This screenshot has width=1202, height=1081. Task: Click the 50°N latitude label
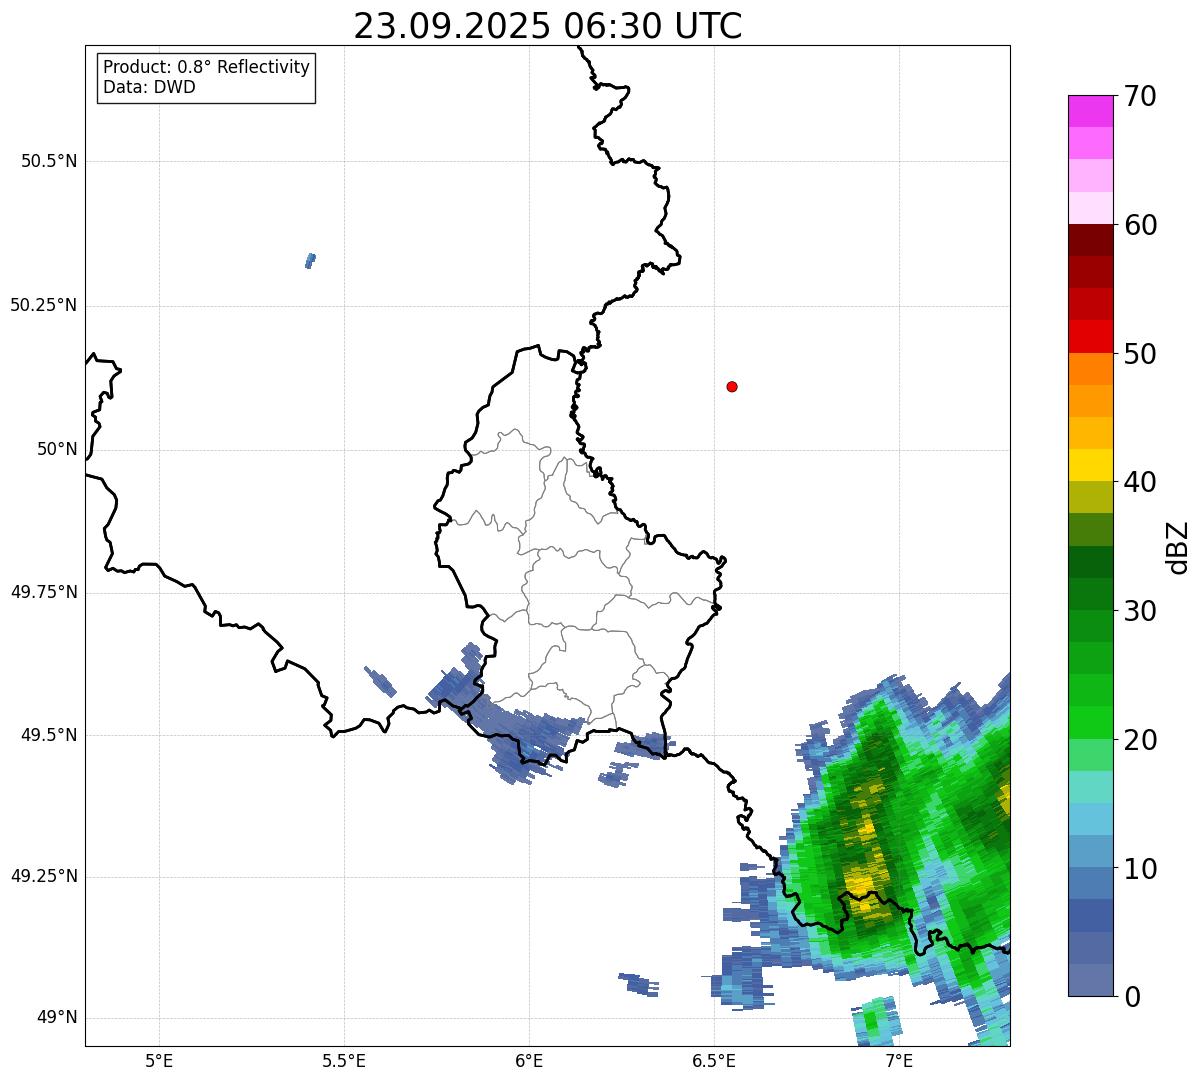57,449
